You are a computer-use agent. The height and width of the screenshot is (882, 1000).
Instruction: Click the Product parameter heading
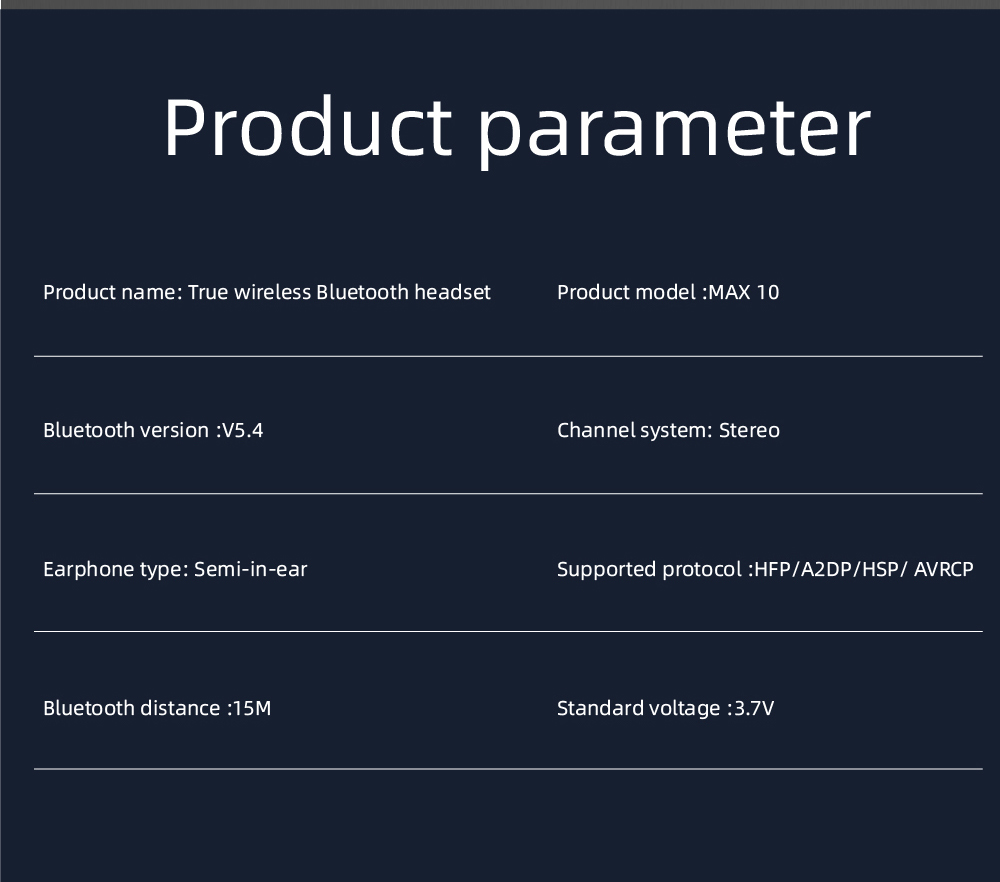coord(517,128)
